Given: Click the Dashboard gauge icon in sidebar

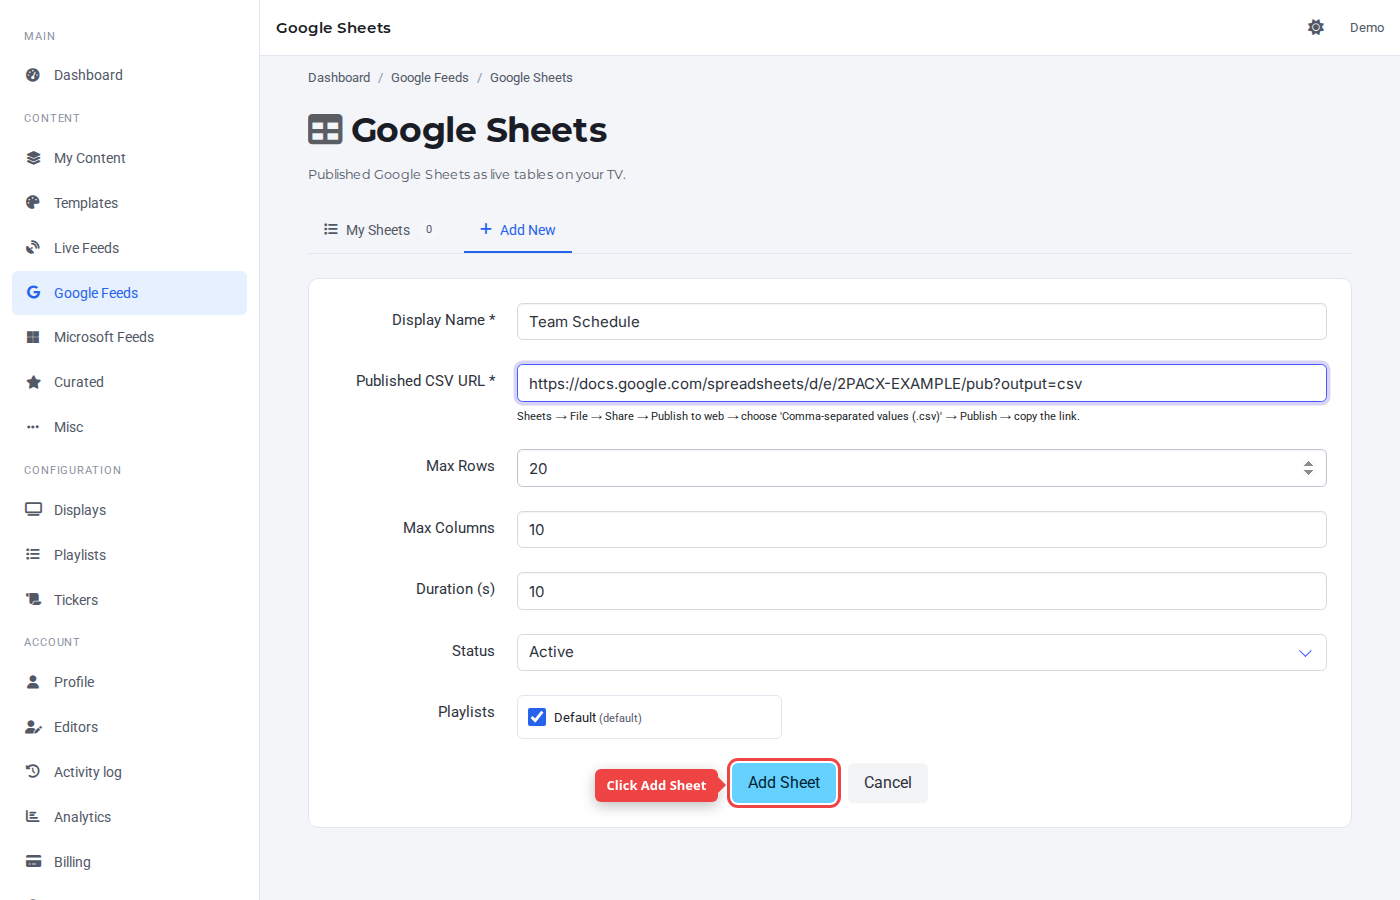Looking at the screenshot, I should tap(33, 75).
